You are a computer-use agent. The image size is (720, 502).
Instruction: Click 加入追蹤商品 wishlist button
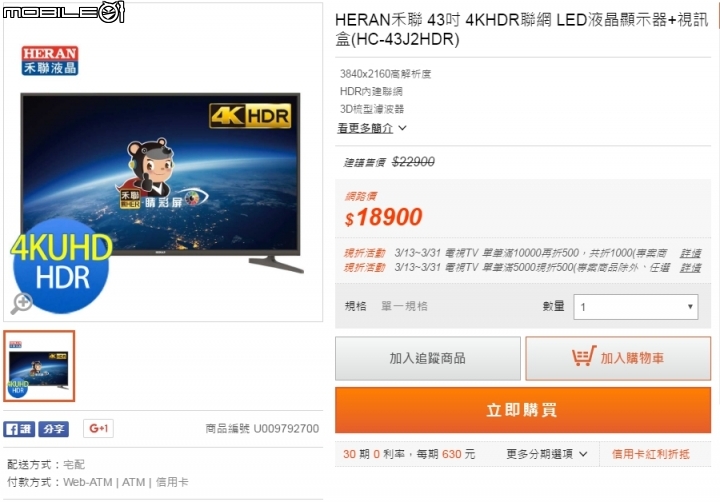coord(428,358)
